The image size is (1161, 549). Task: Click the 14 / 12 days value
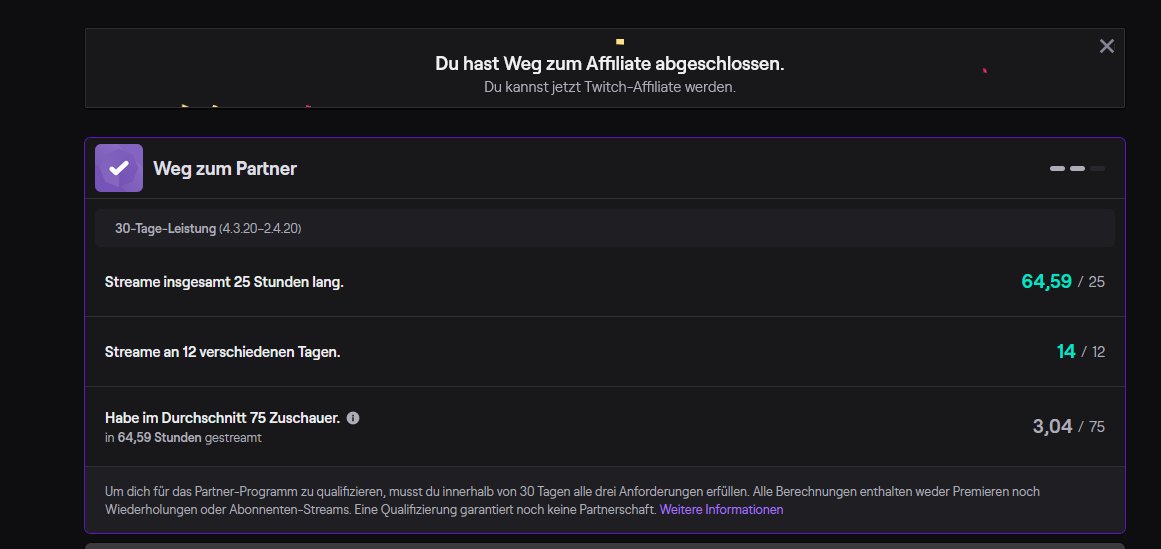pos(1080,351)
